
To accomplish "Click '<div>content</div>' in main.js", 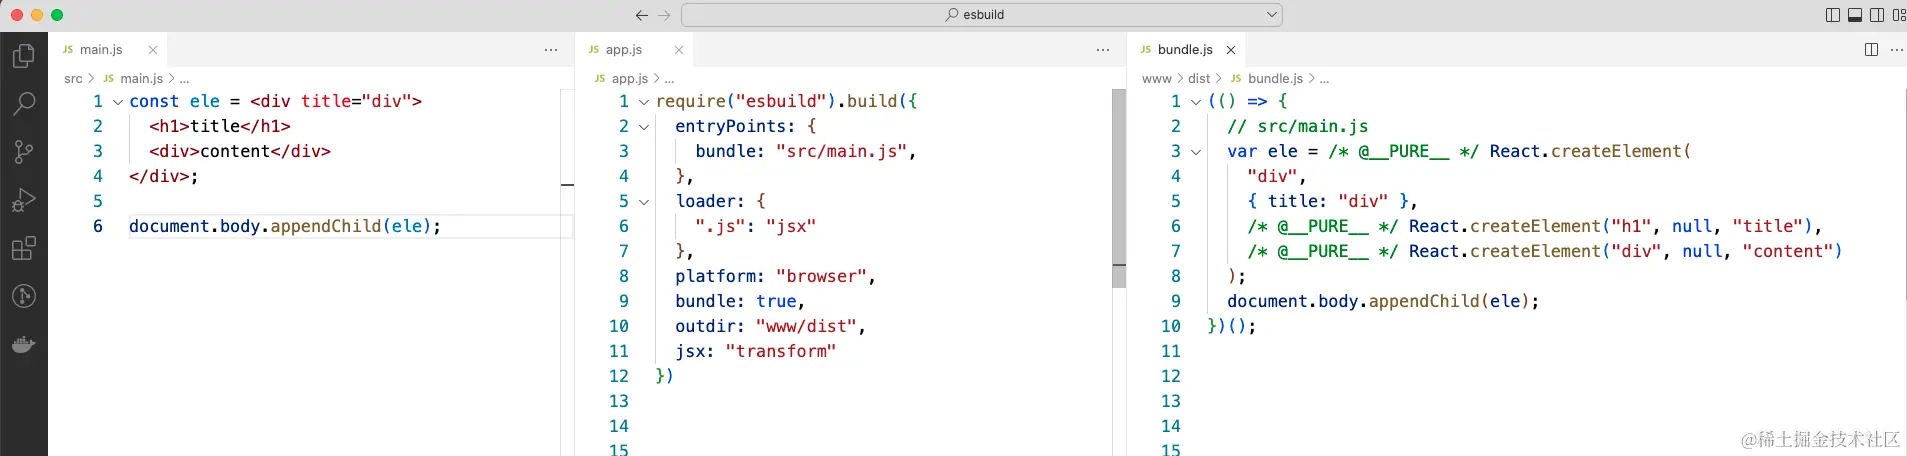I will click(x=240, y=151).
